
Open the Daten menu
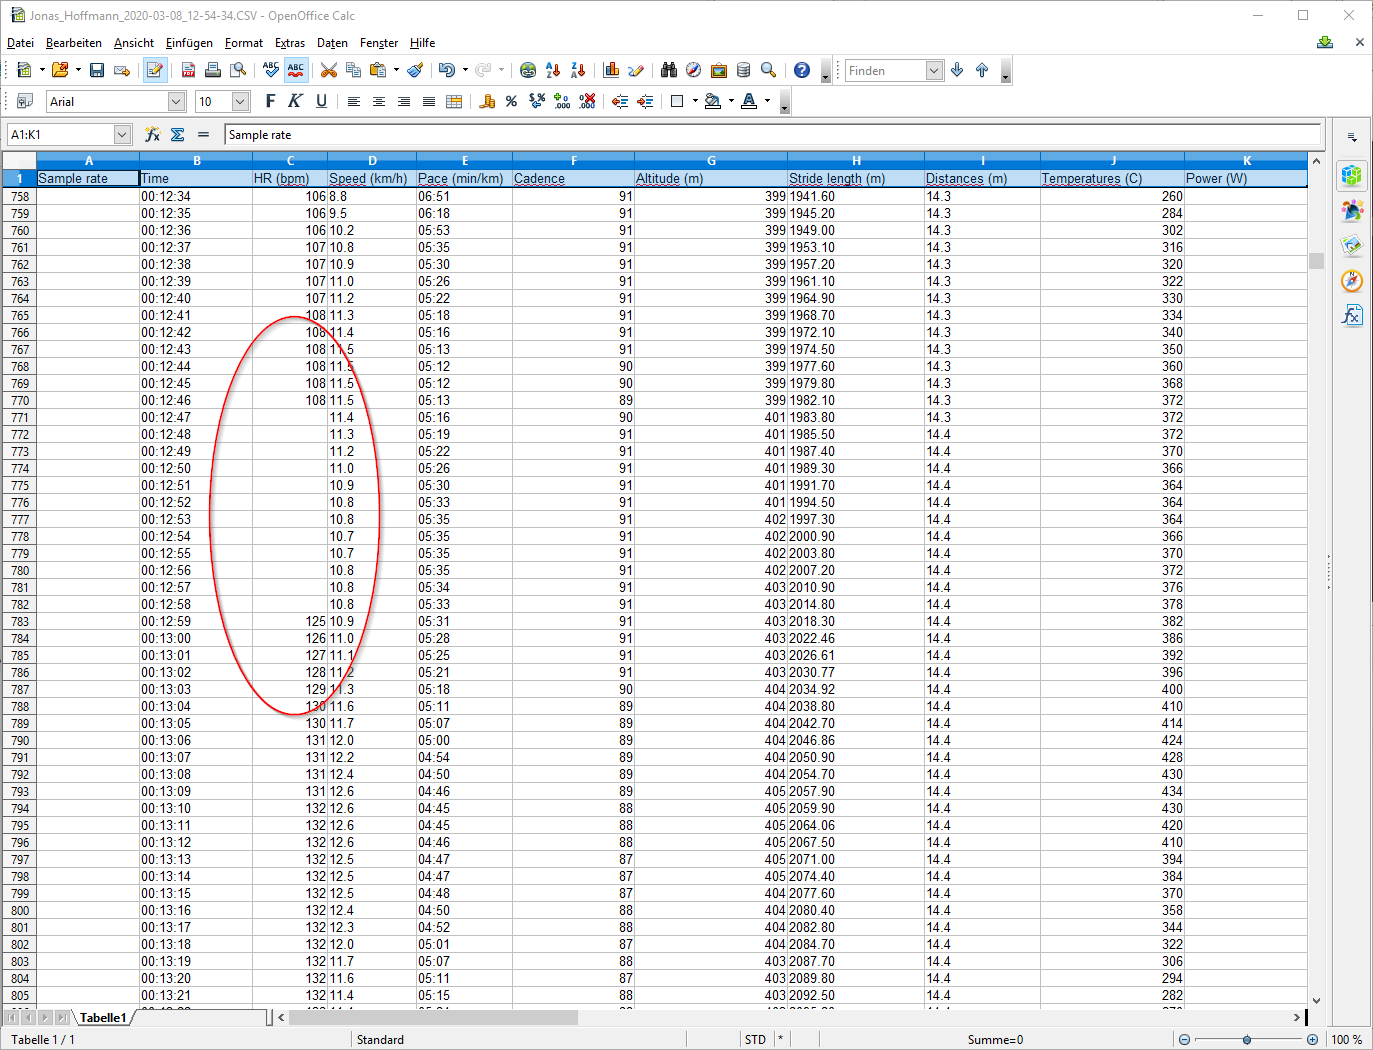click(x=332, y=43)
